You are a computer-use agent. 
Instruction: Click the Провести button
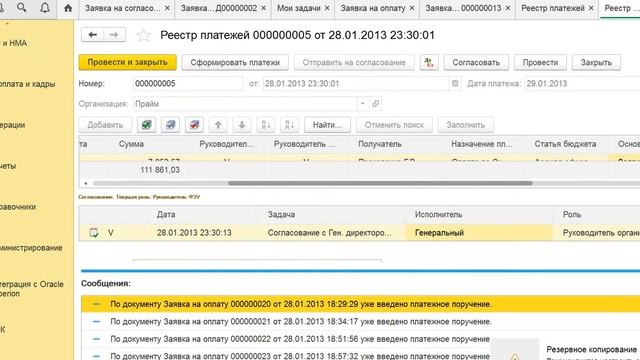pos(540,62)
